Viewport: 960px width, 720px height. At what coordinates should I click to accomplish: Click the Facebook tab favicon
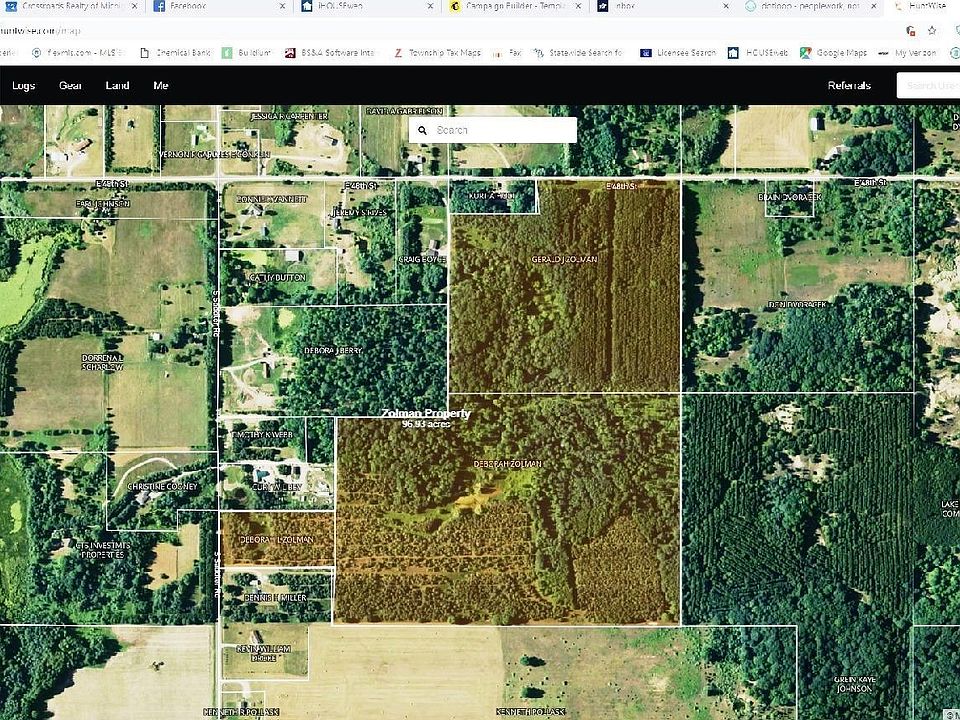pyautogui.click(x=159, y=6)
